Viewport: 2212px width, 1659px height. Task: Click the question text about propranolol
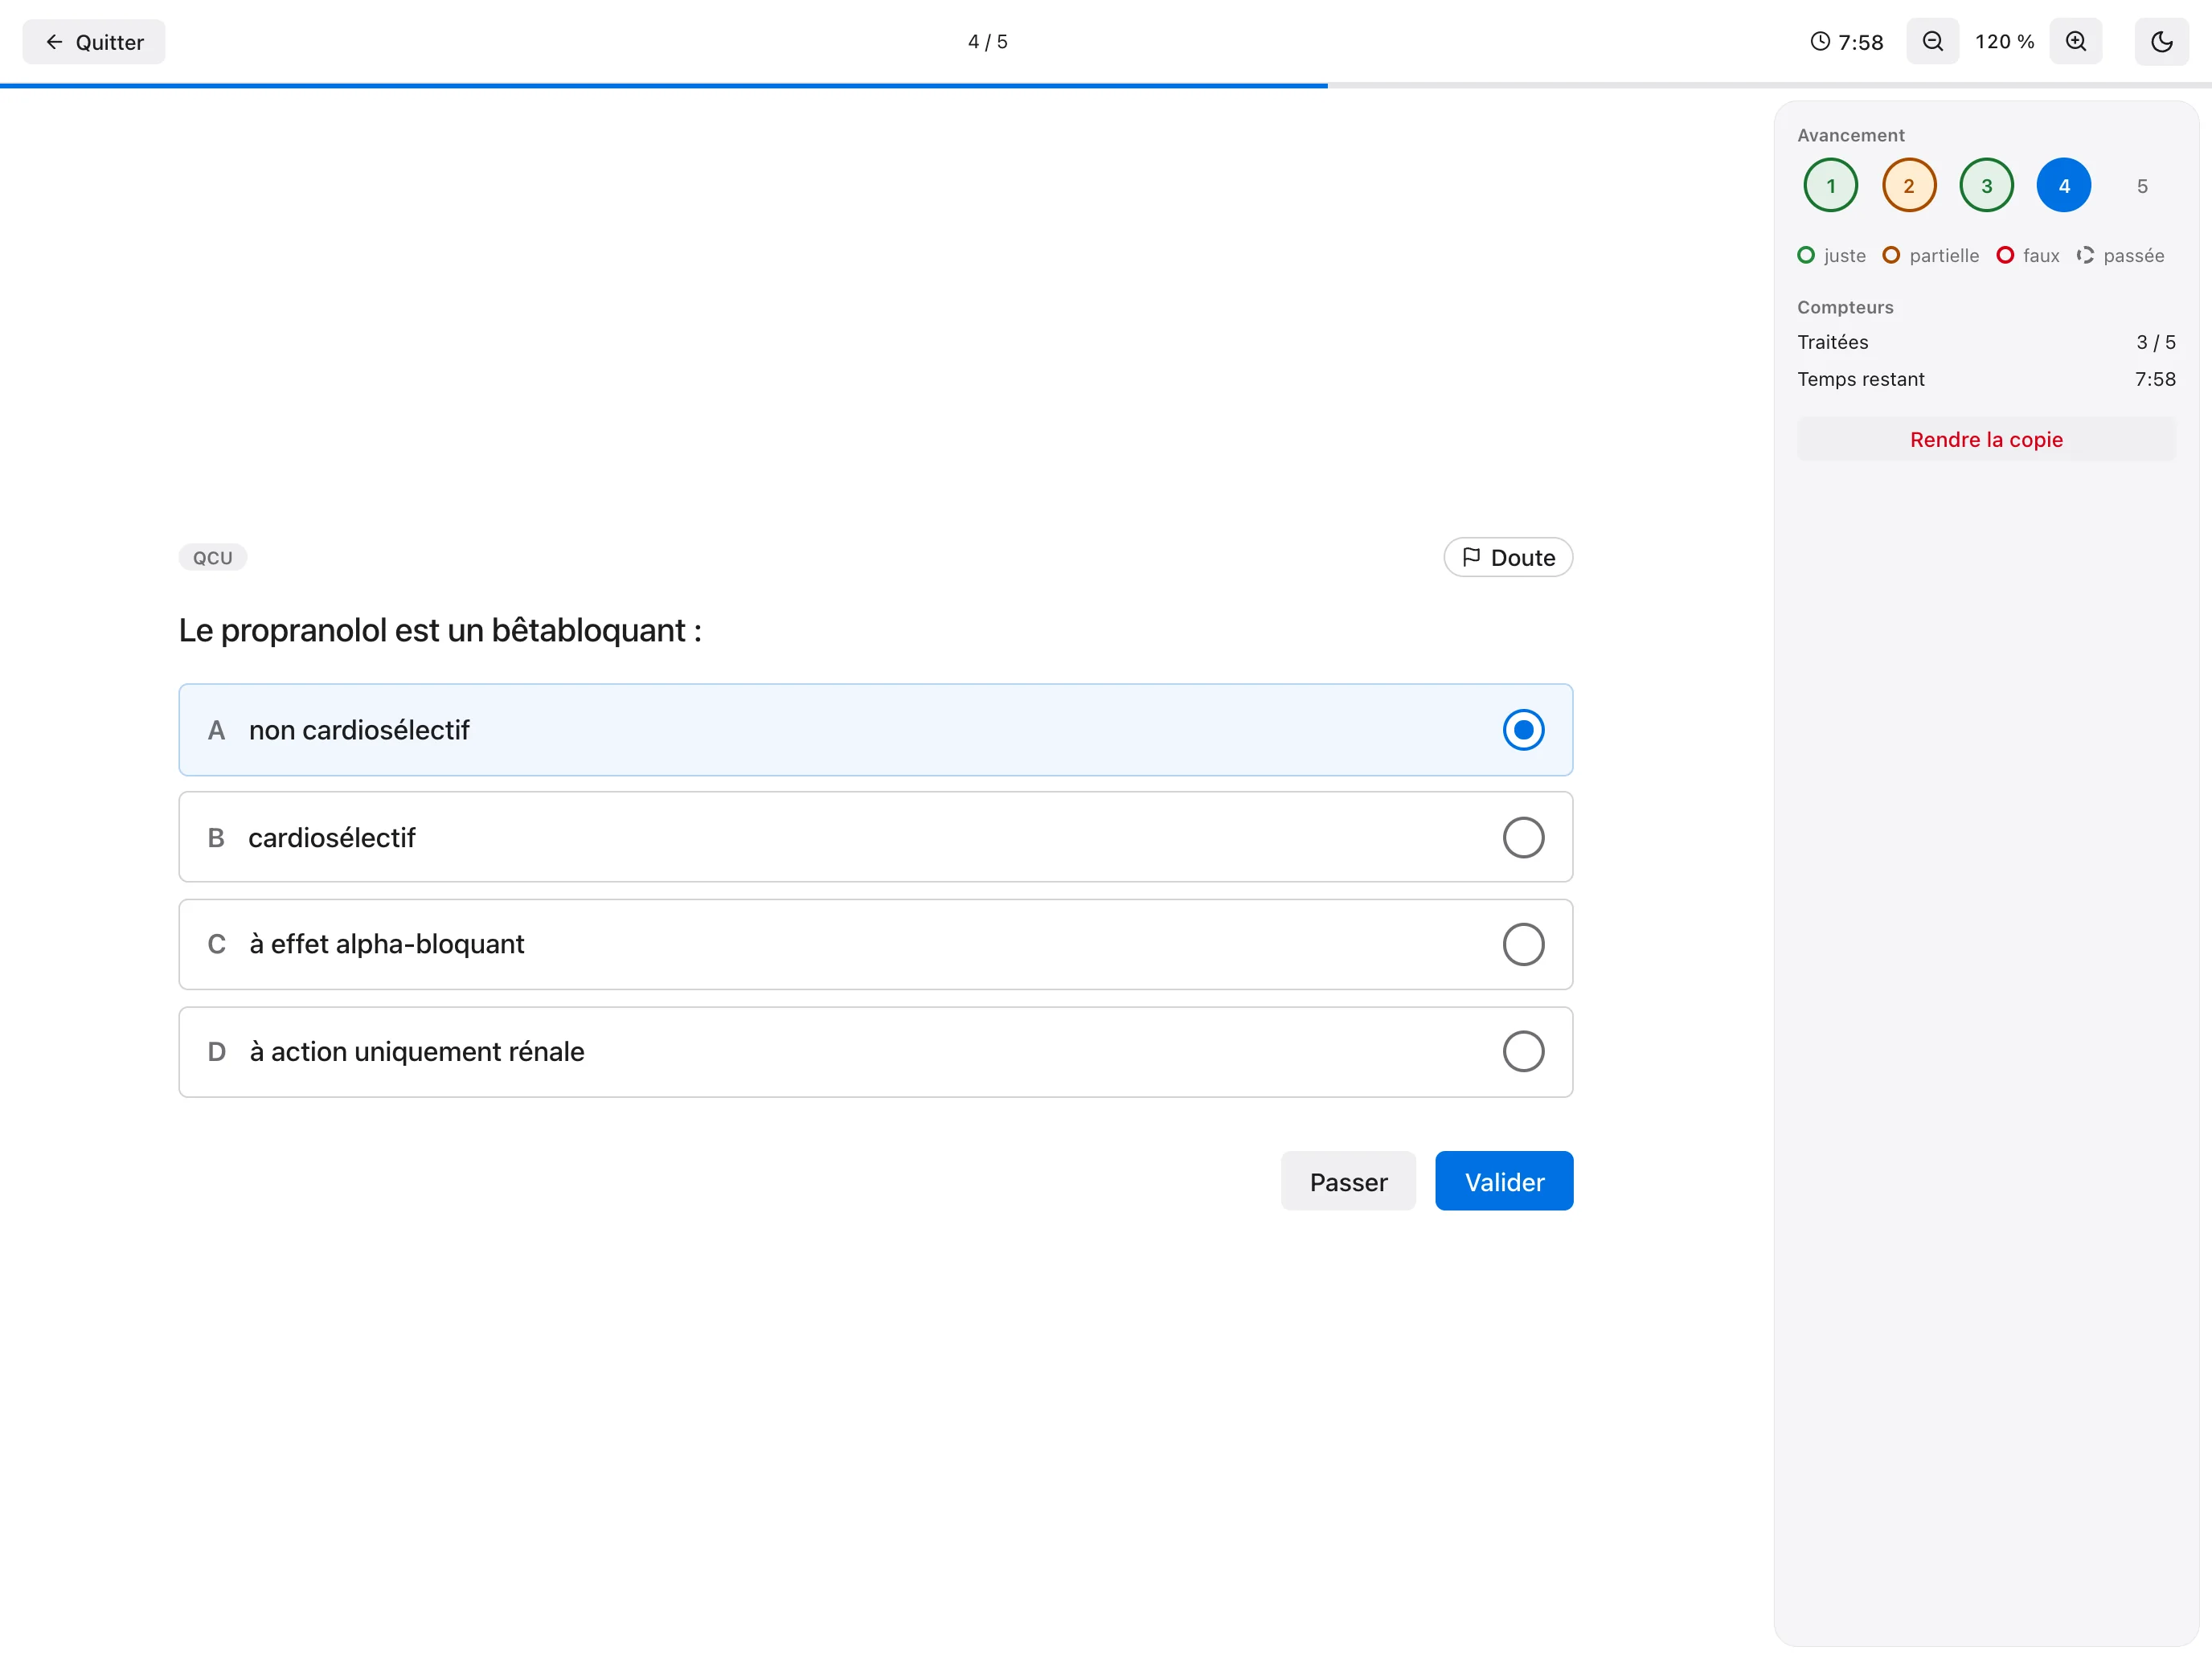[440, 630]
